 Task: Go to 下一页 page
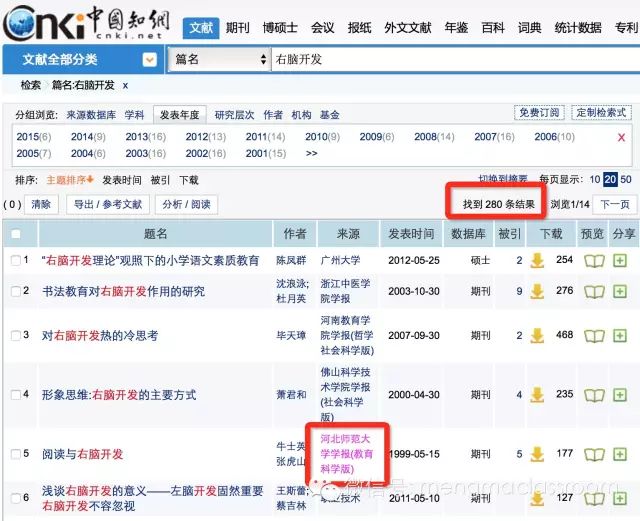pos(615,204)
